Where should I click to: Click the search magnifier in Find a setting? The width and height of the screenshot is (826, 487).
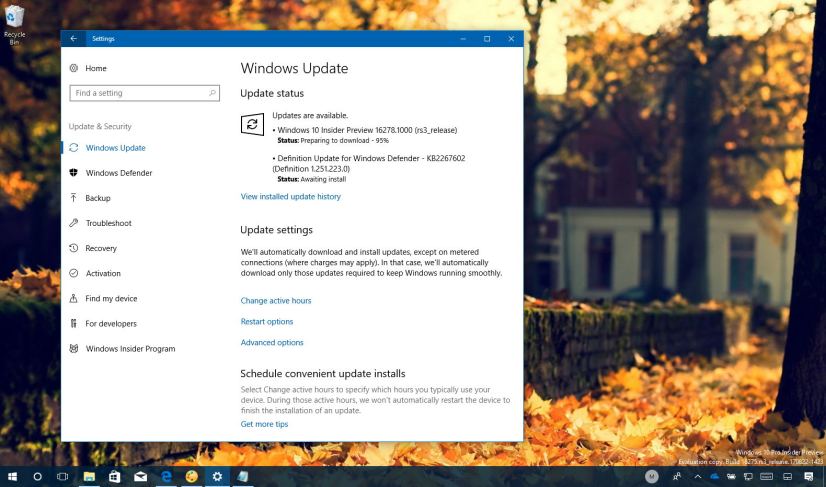[x=212, y=93]
